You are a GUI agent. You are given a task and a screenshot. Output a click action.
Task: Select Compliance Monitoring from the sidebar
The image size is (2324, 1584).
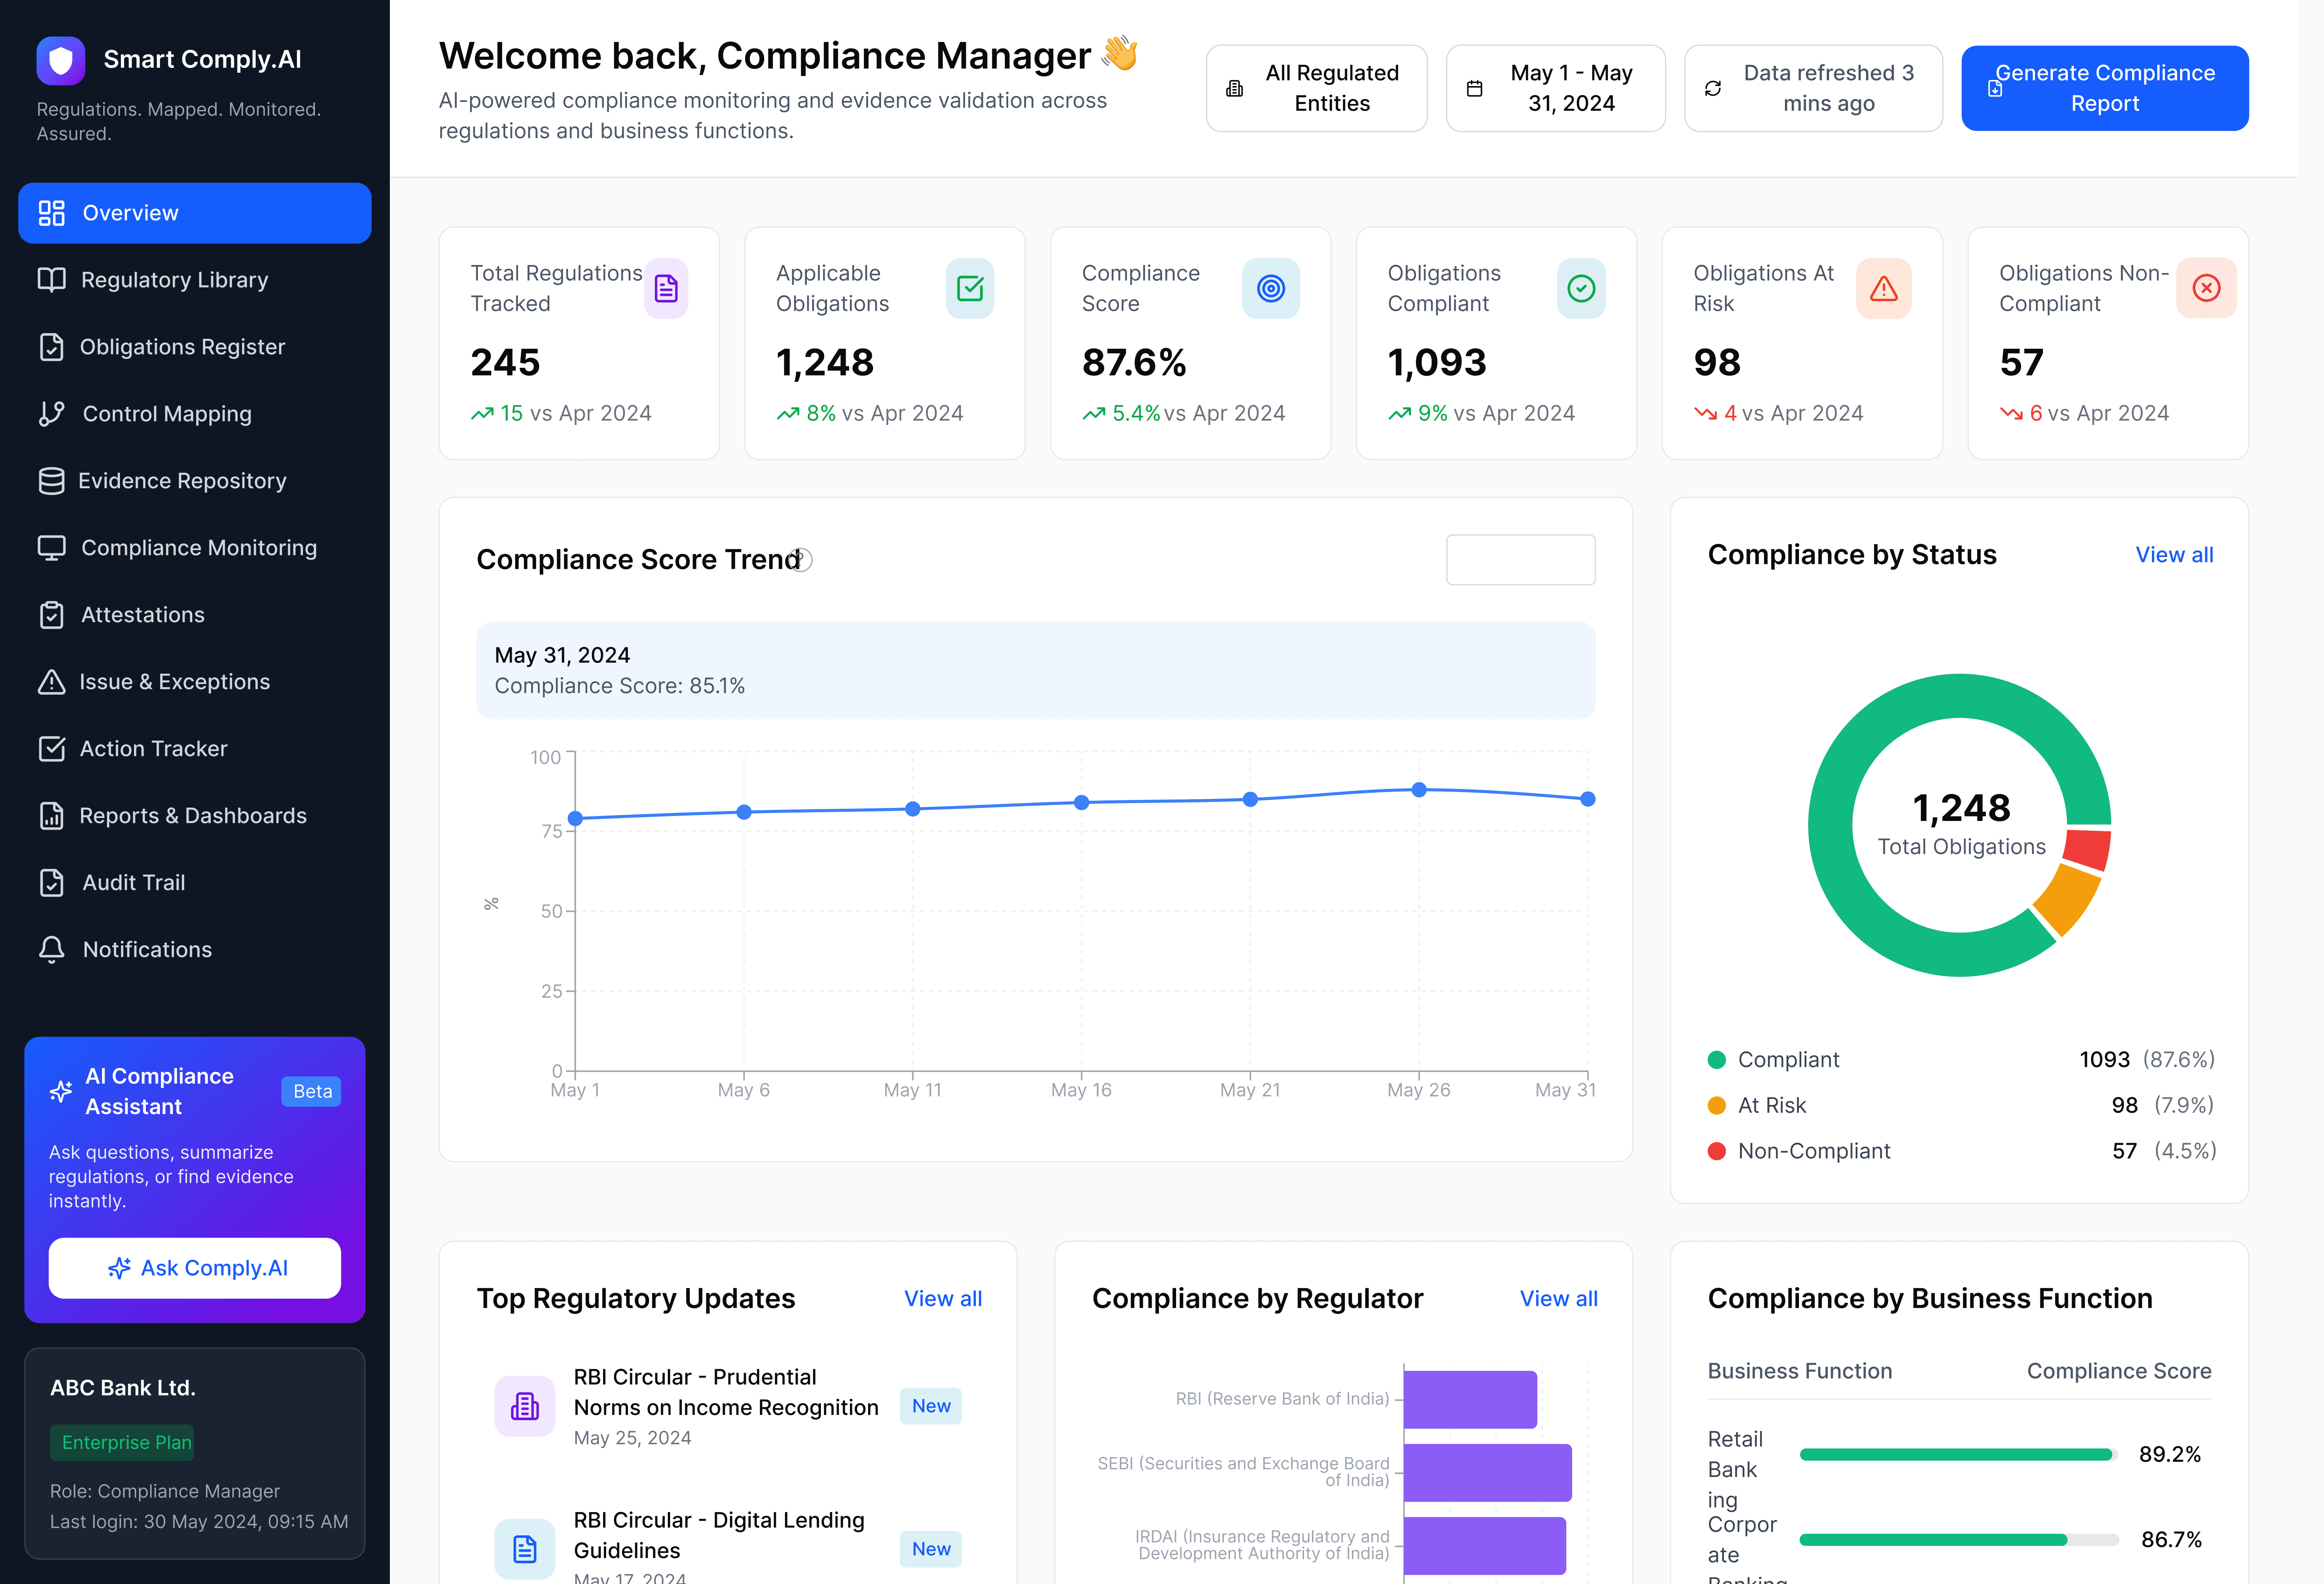[x=195, y=548]
